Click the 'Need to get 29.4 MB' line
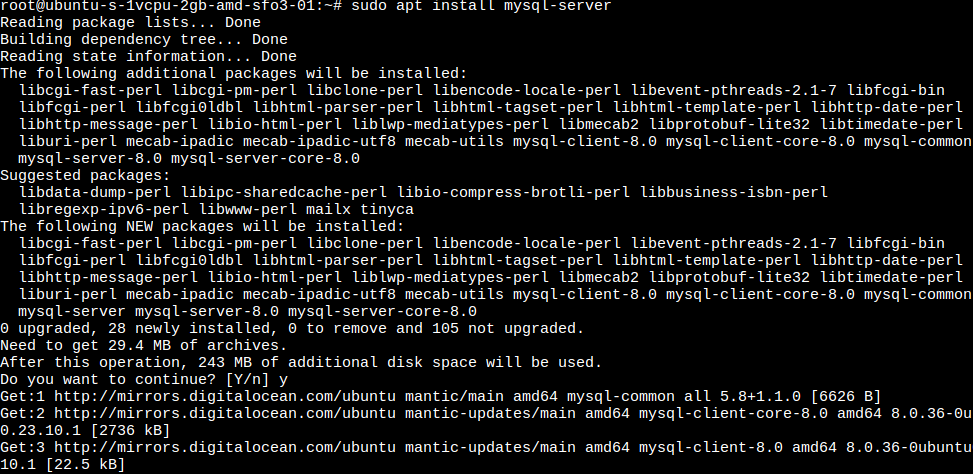The width and height of the screenshot is (973, 474). pyautogui.click(x=148, y=345)
